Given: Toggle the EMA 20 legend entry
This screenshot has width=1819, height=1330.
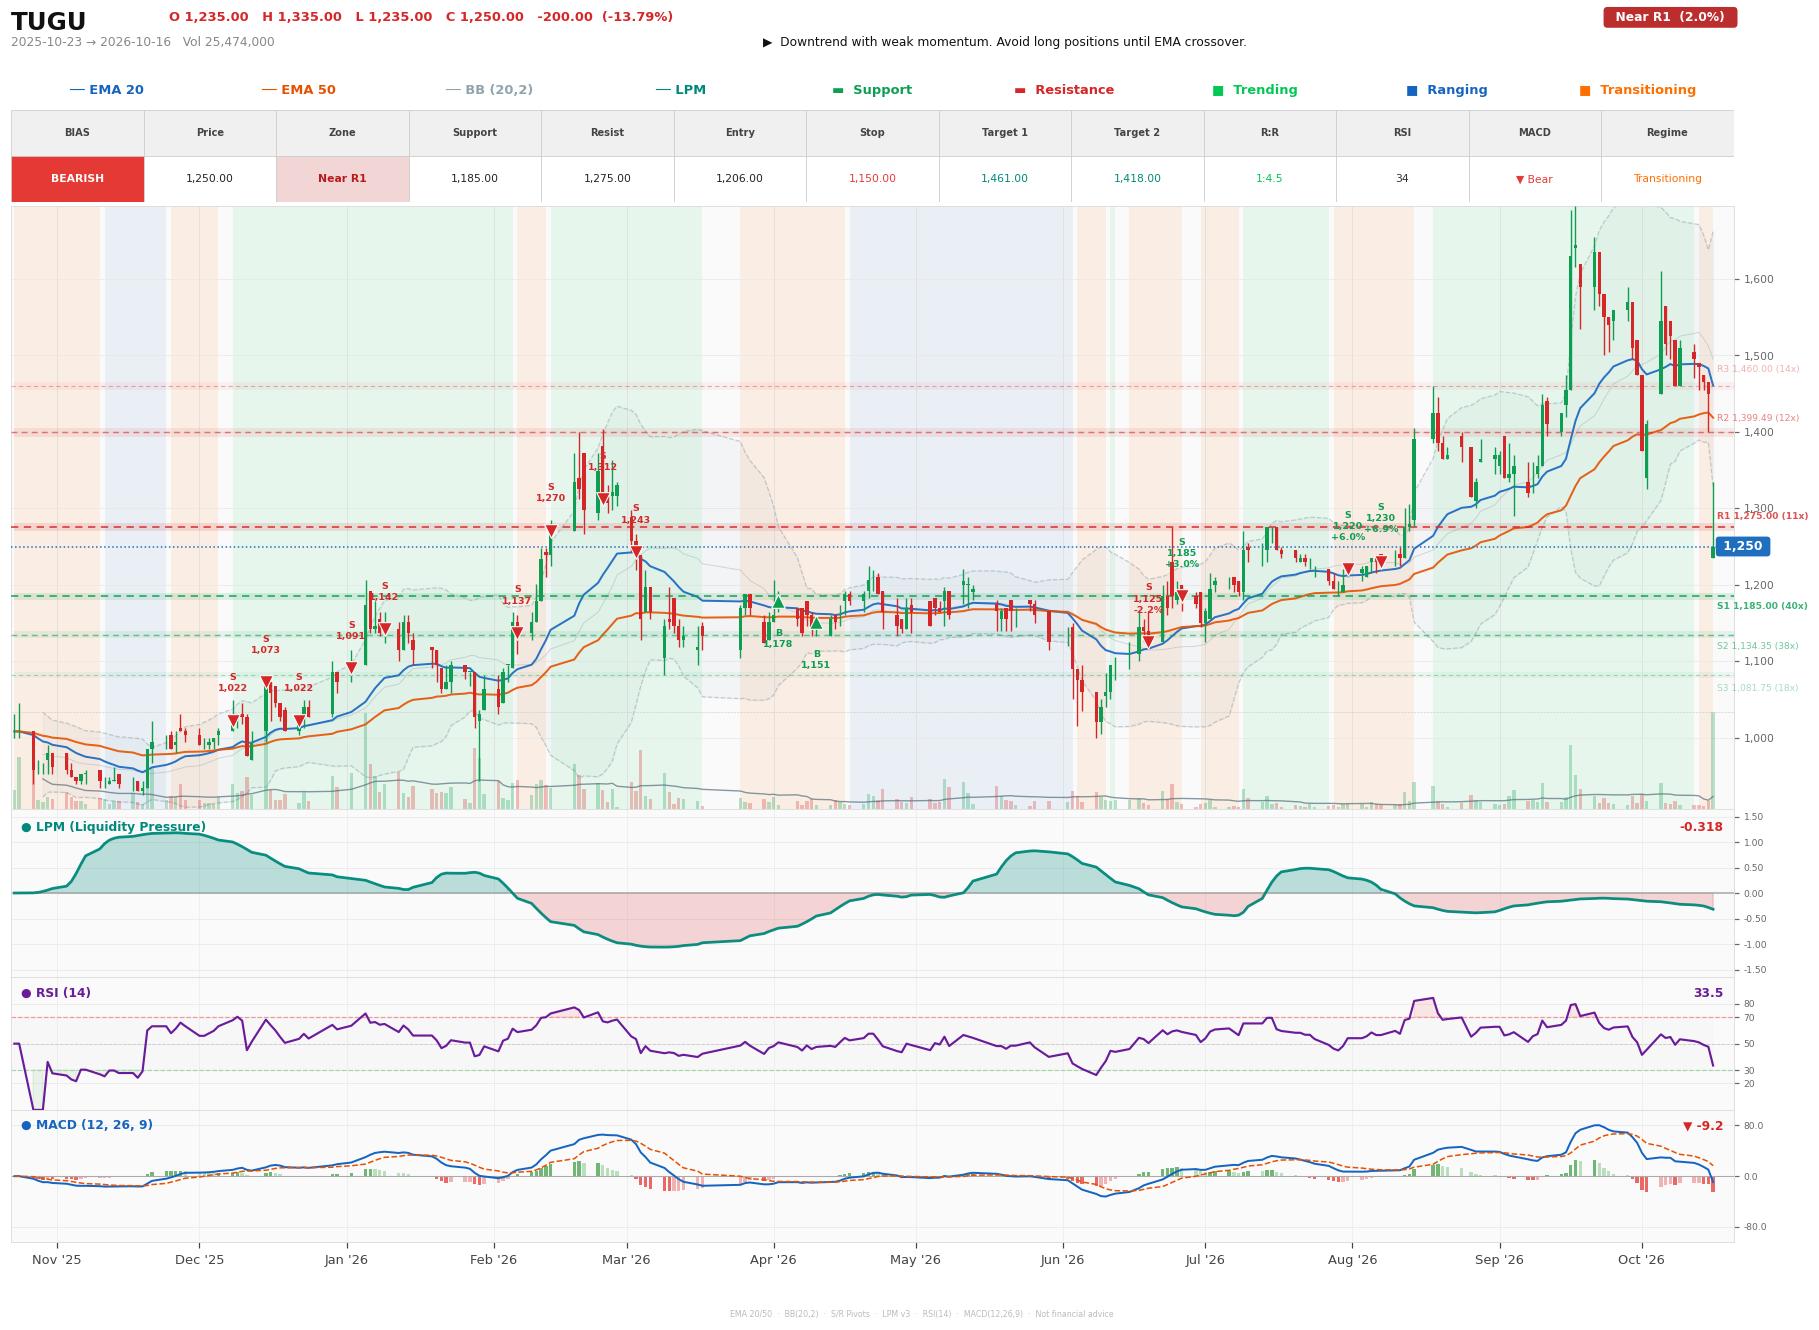Looking at the screenshot, I should pyautogui.click(x=106, y=90).
